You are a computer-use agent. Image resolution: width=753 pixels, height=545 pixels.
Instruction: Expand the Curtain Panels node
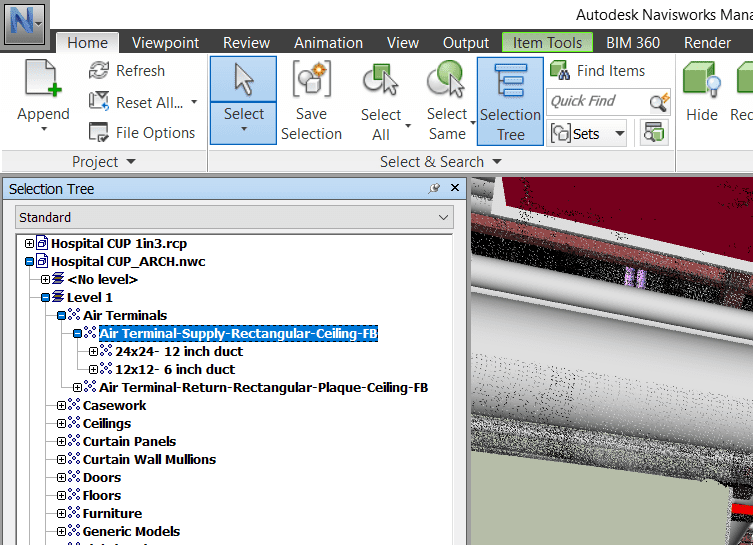click(61, 441)
